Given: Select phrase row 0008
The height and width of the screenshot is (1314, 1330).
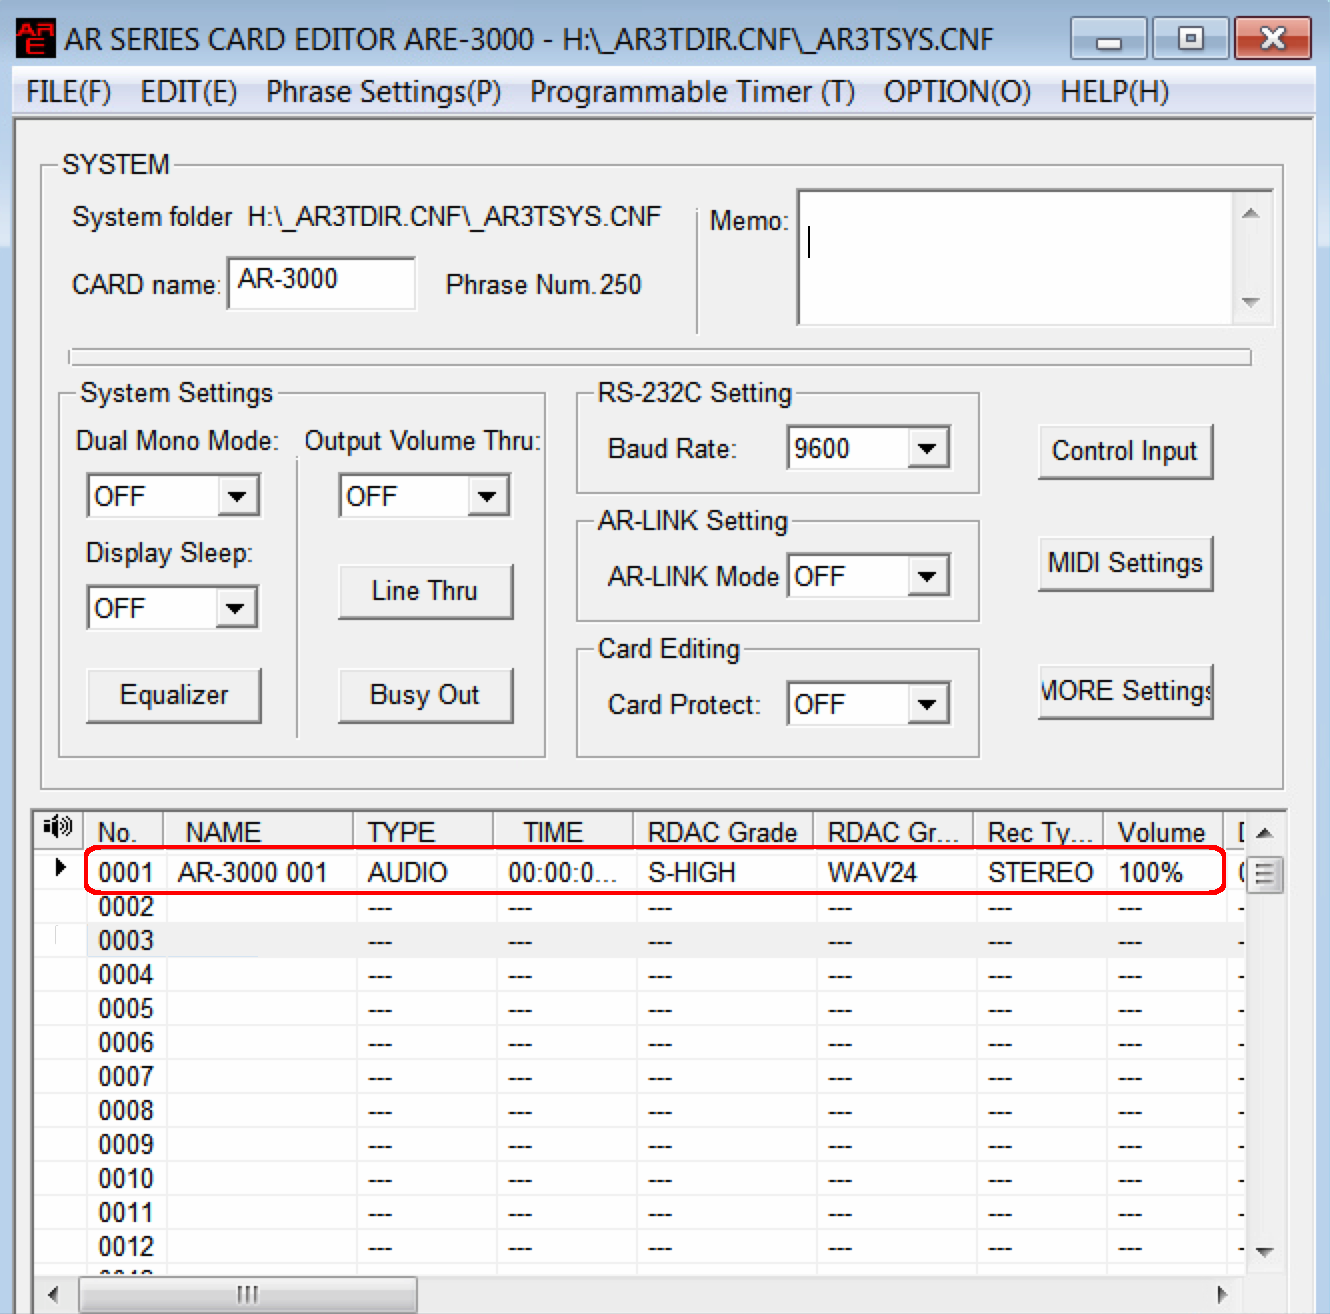Looking at the screenshot, I should click(640, 1111).
